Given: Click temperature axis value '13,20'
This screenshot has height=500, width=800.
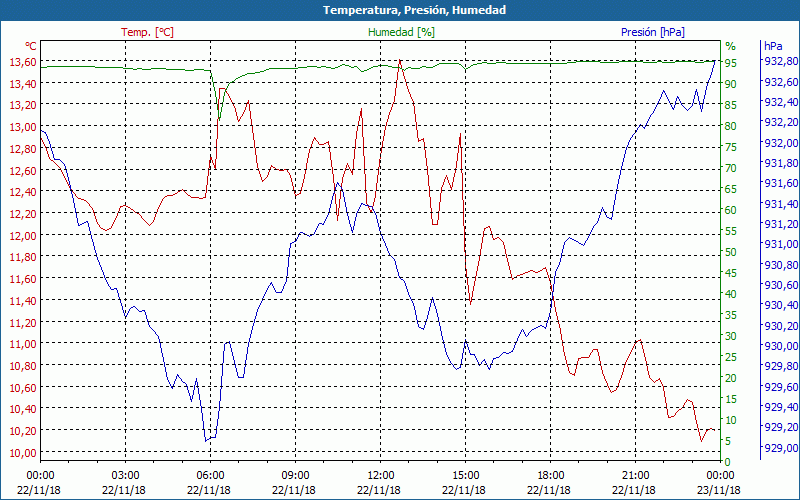Looking at the screenshot, I should click(23, 105).
